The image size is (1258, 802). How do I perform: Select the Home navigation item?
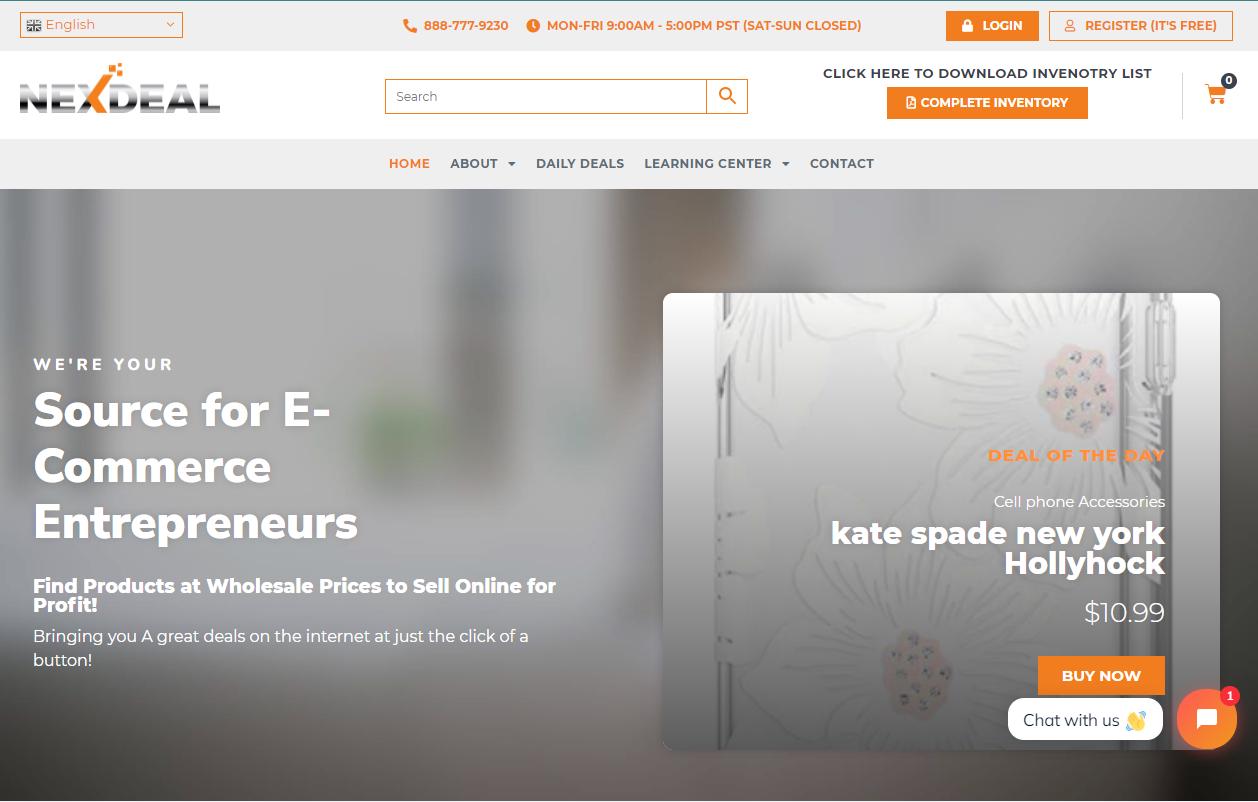(x=409, y=164)
